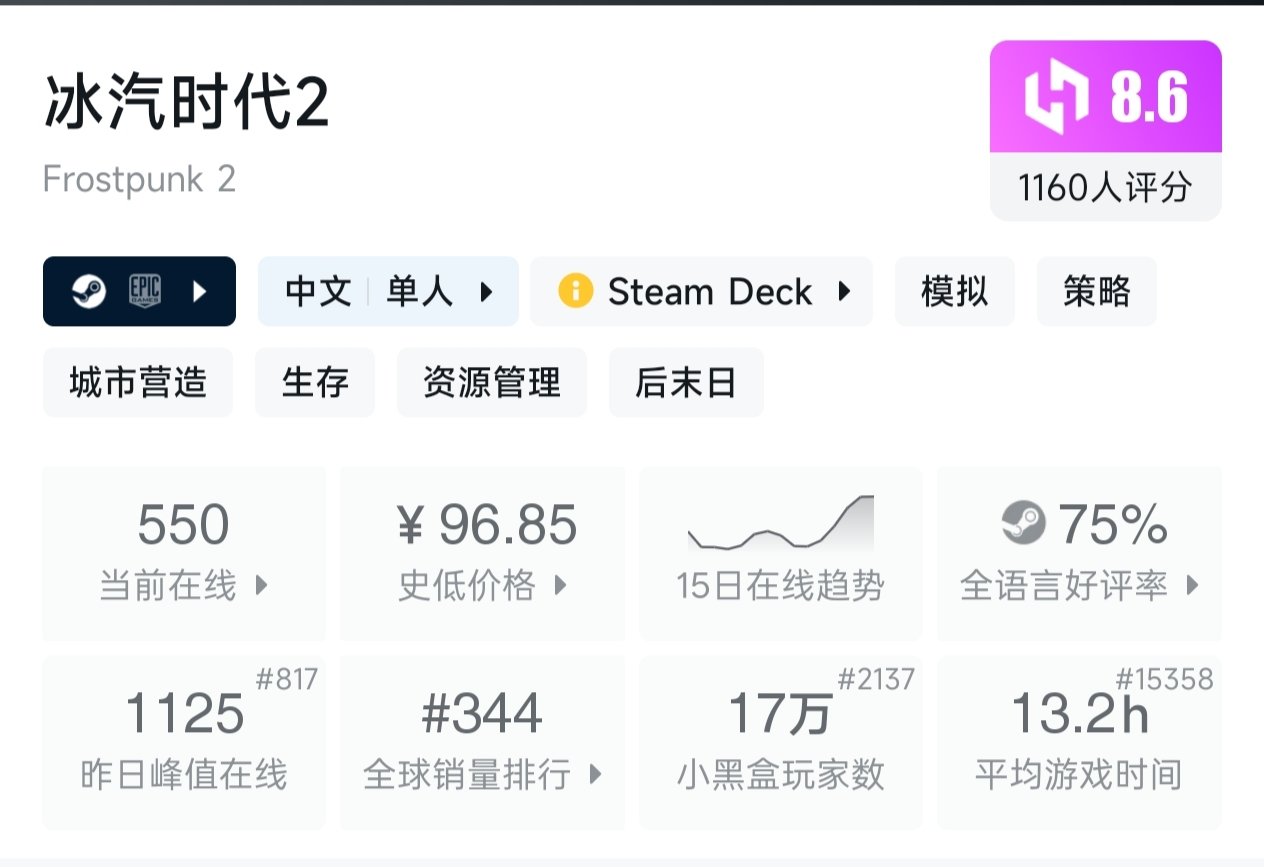Viewport: 1264px width, 867px height.
Task: Select the 资源管理 tag
Action: tap(491, 383)
